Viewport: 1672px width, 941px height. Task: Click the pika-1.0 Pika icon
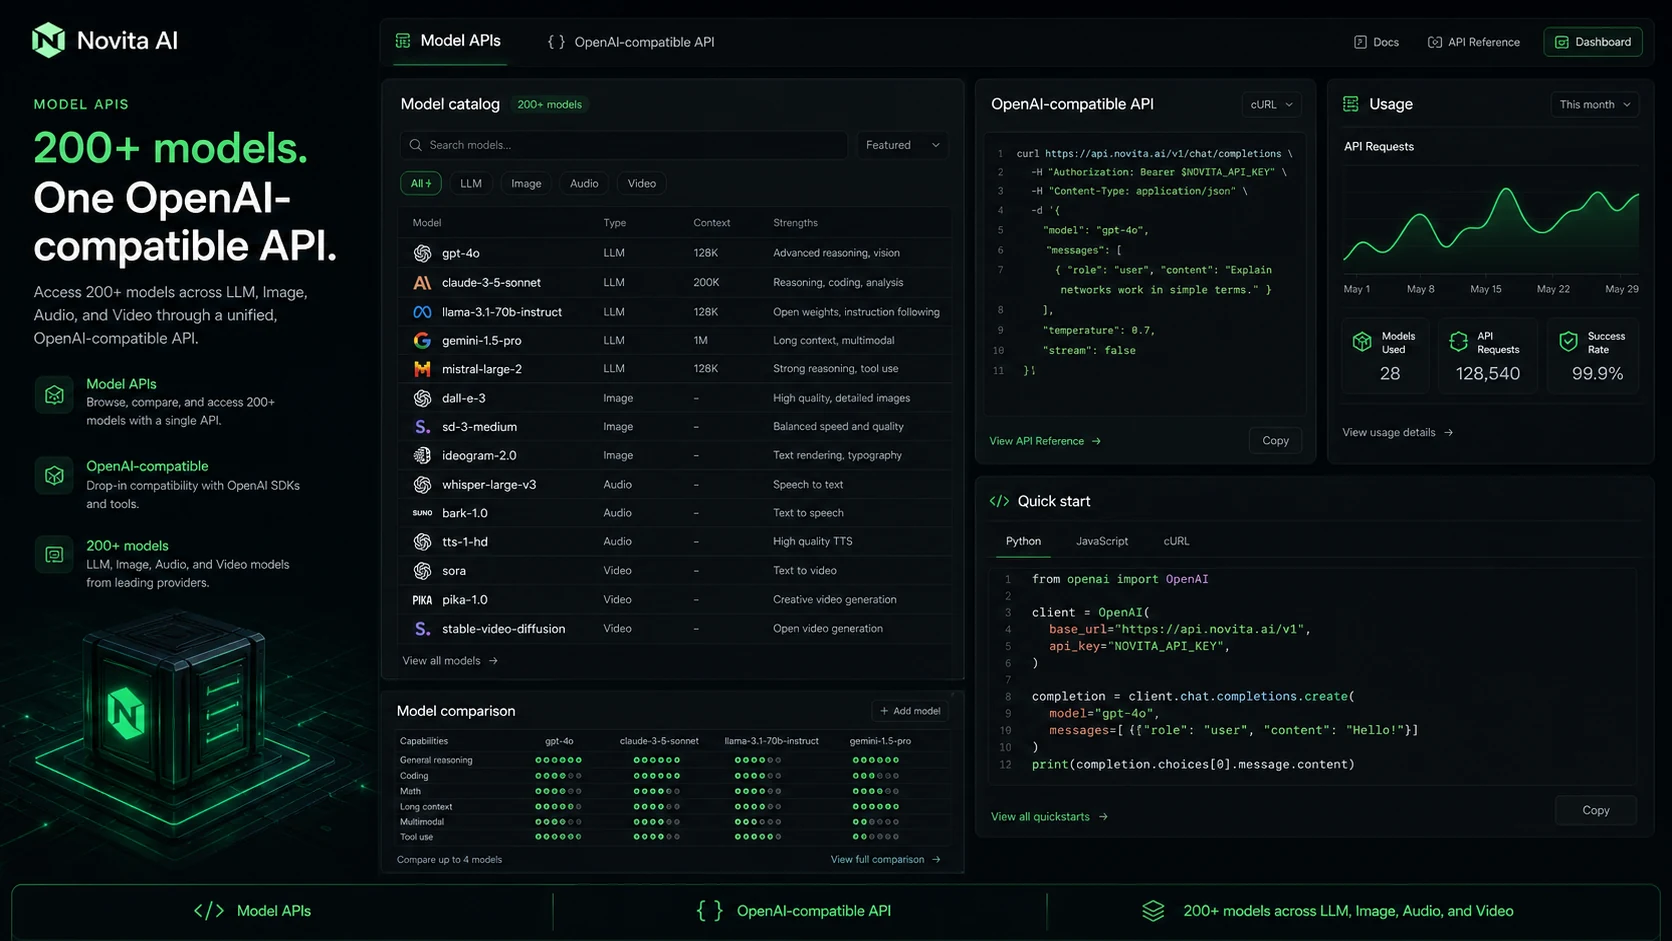(x=422, y=600)
